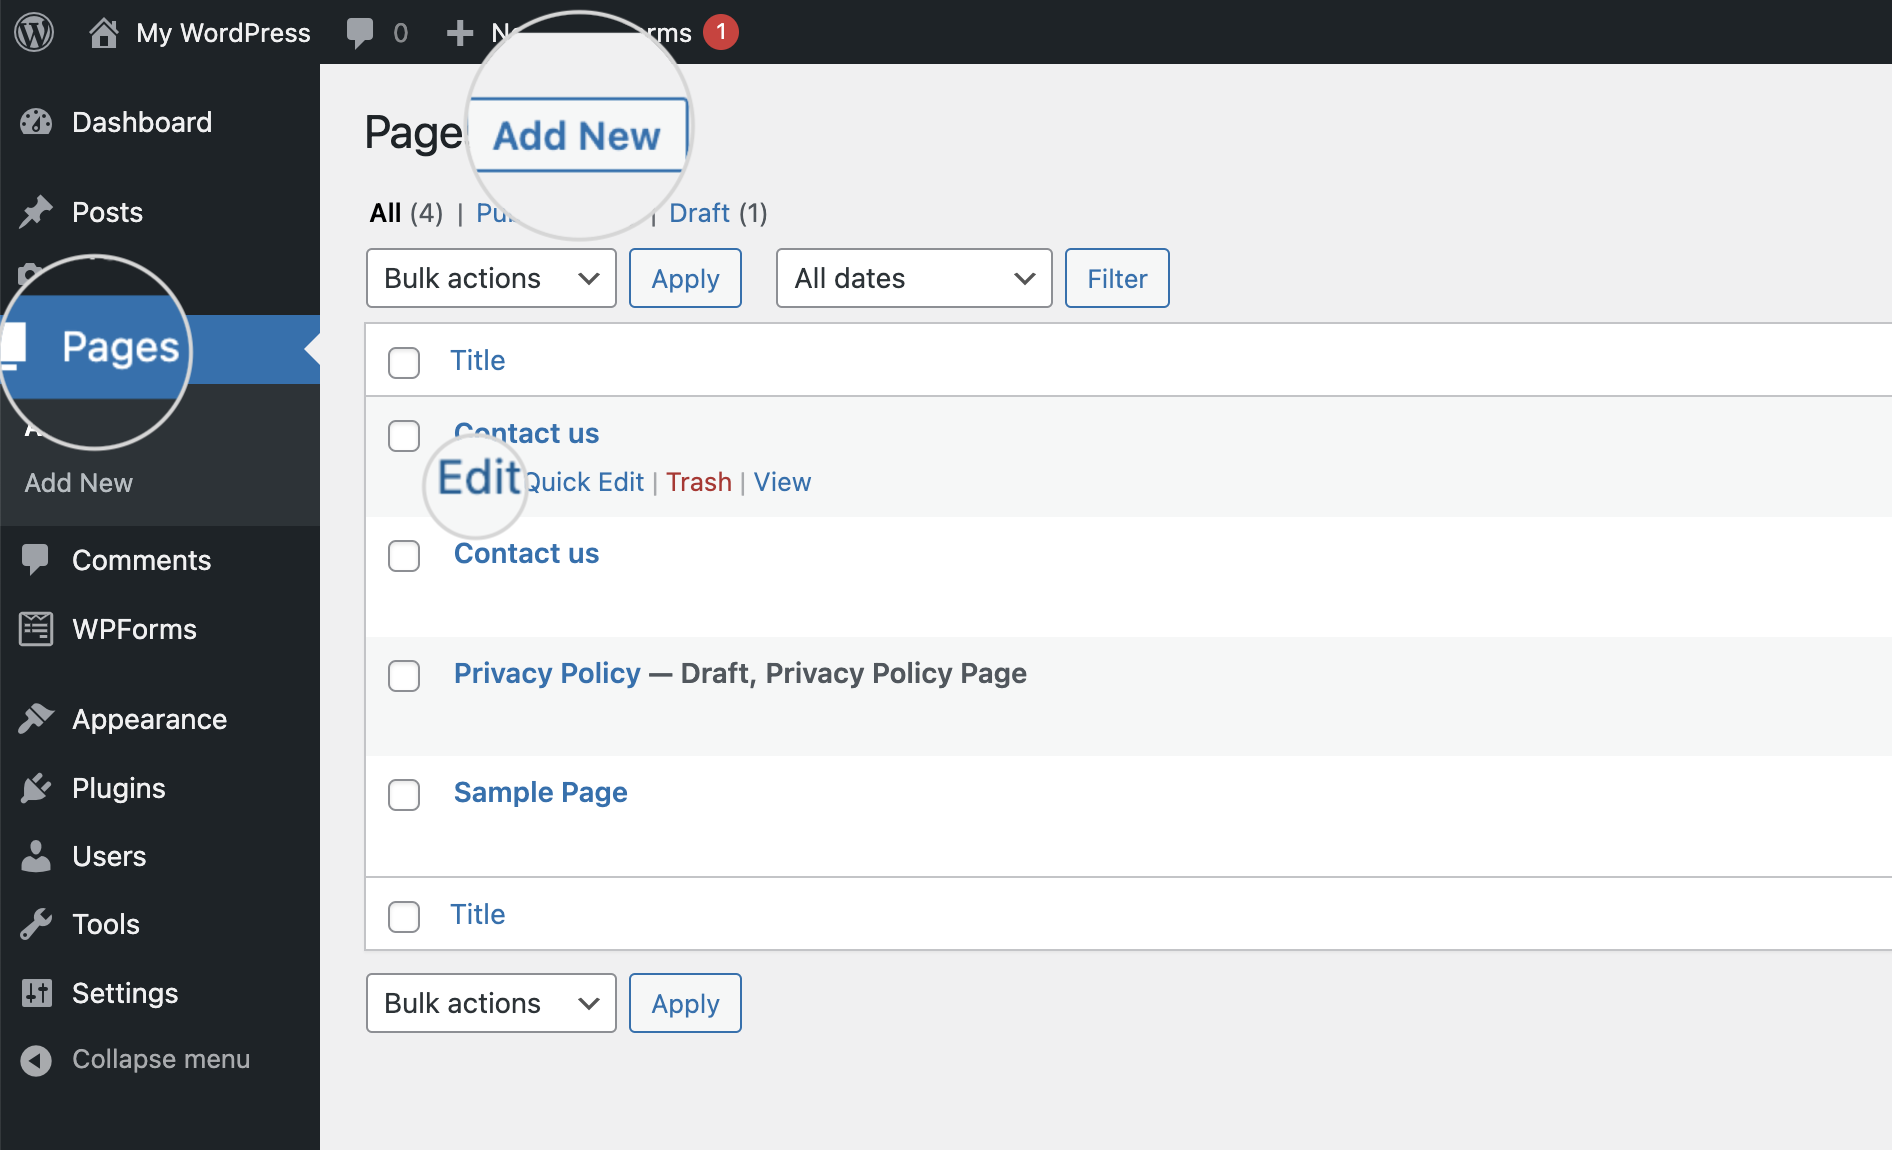
Task: Click the WPForms form icon
Action: pyautogui.click(x=36, y=629)
